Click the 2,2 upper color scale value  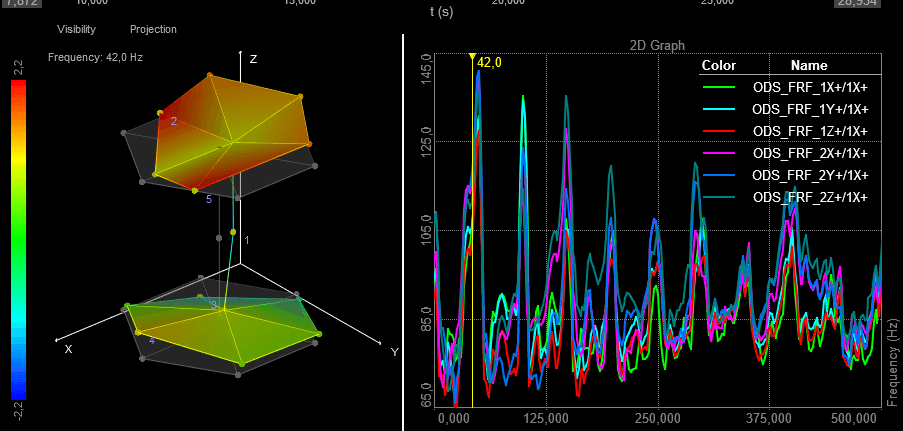[18, 69]
